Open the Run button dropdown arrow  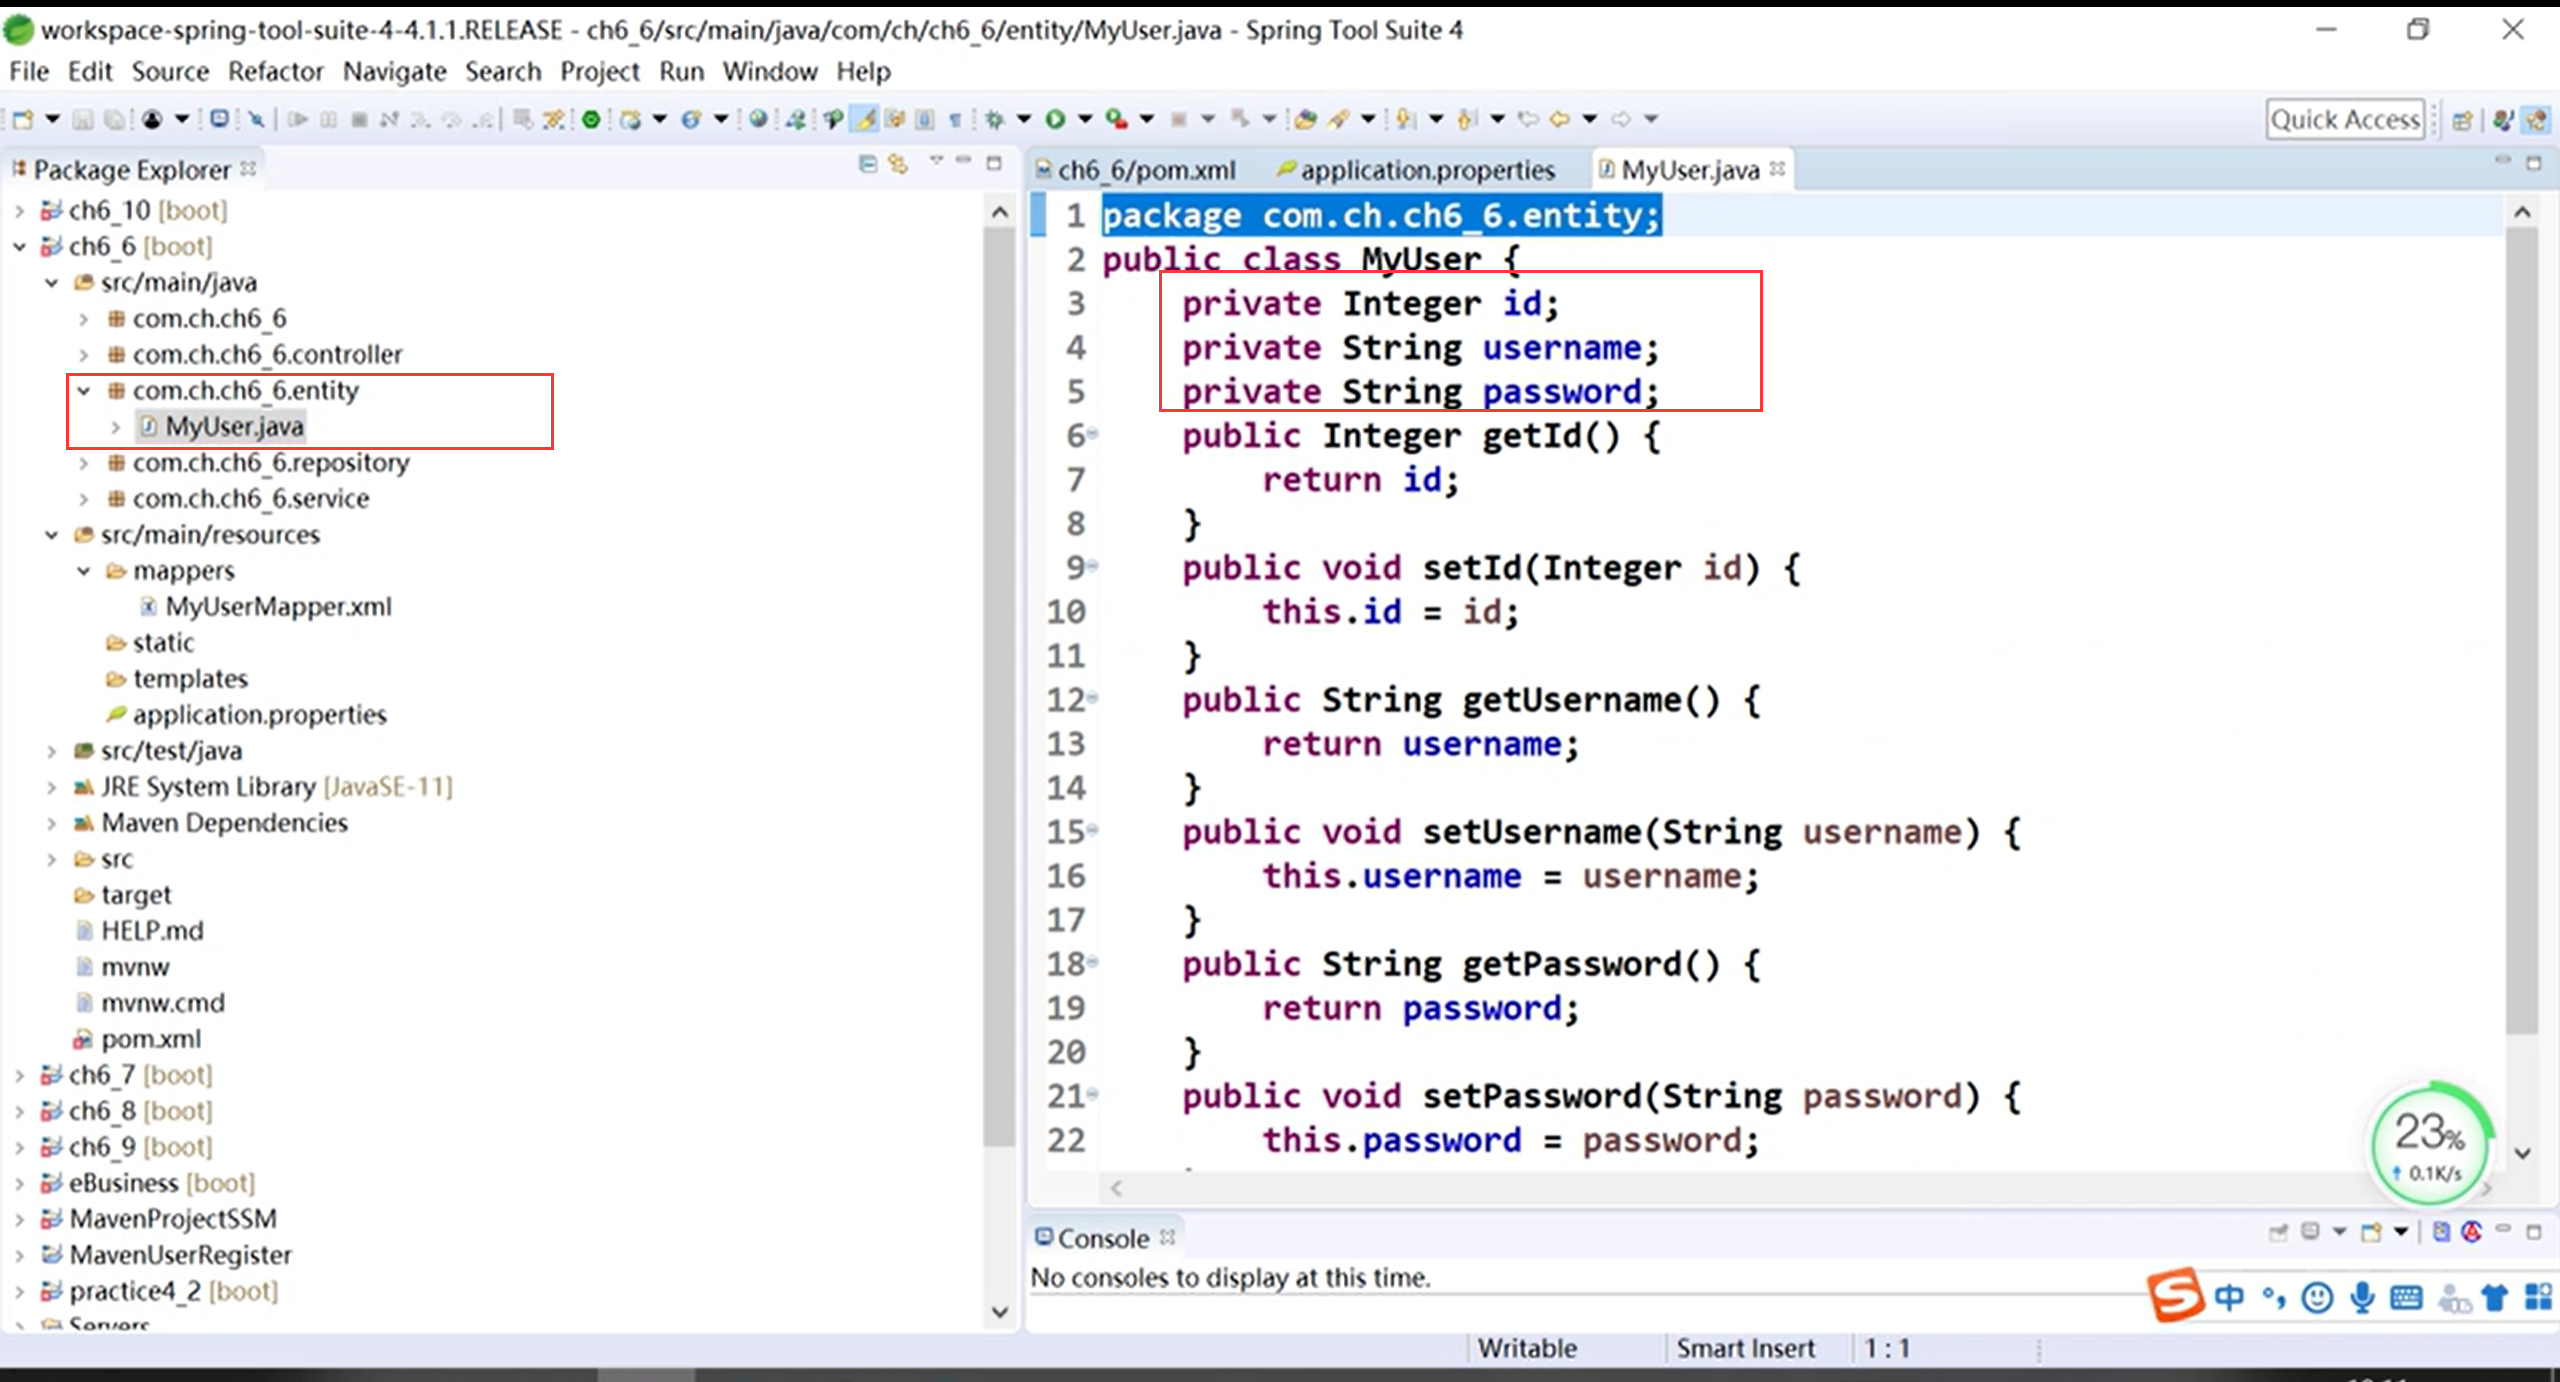[1085, 120]
